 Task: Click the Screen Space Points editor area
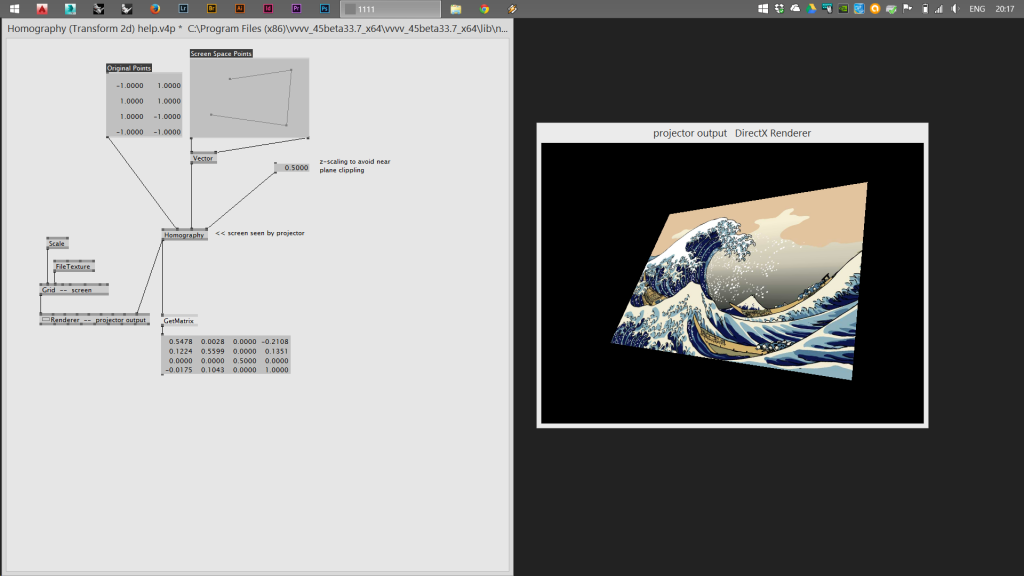pos(249,98)
